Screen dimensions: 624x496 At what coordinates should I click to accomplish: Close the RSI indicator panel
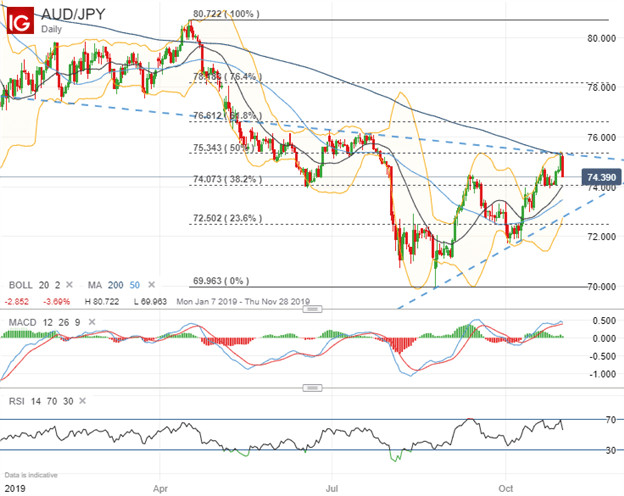[82, 401]
